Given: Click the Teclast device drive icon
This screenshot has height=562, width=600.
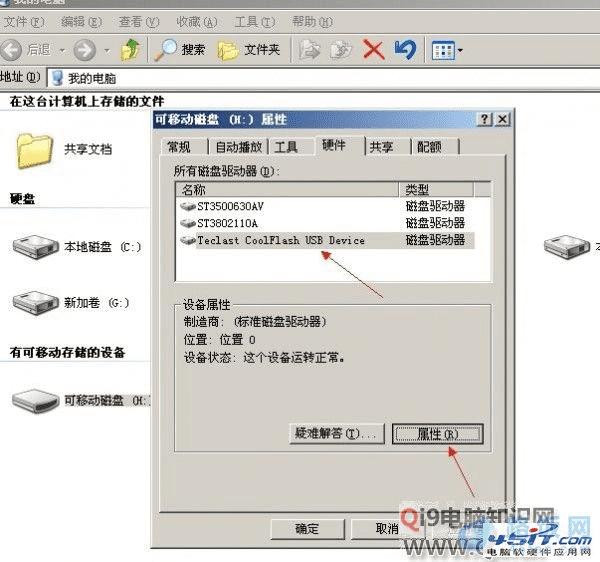Looking at the screenshot, I should click(x=188, y=240).
